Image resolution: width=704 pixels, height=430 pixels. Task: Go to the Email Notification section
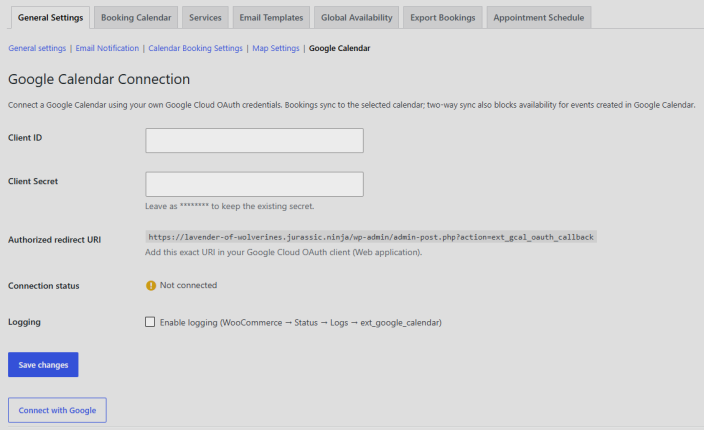107,48
